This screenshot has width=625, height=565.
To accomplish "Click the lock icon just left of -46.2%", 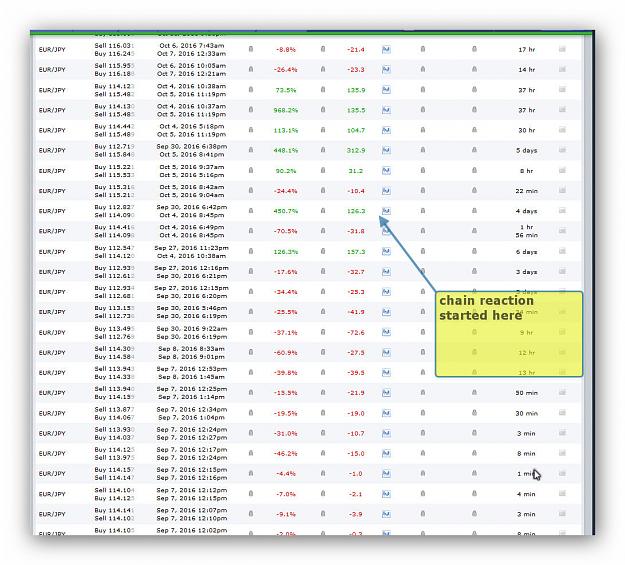I will pyautogui.click(x=251, y=453).
